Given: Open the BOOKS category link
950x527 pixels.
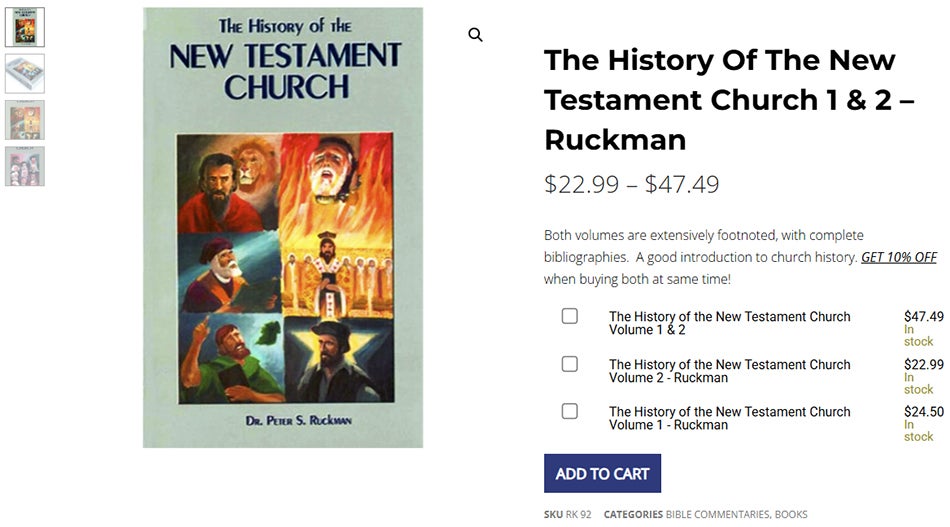Looking at the screenshot, I should point(792,515).
